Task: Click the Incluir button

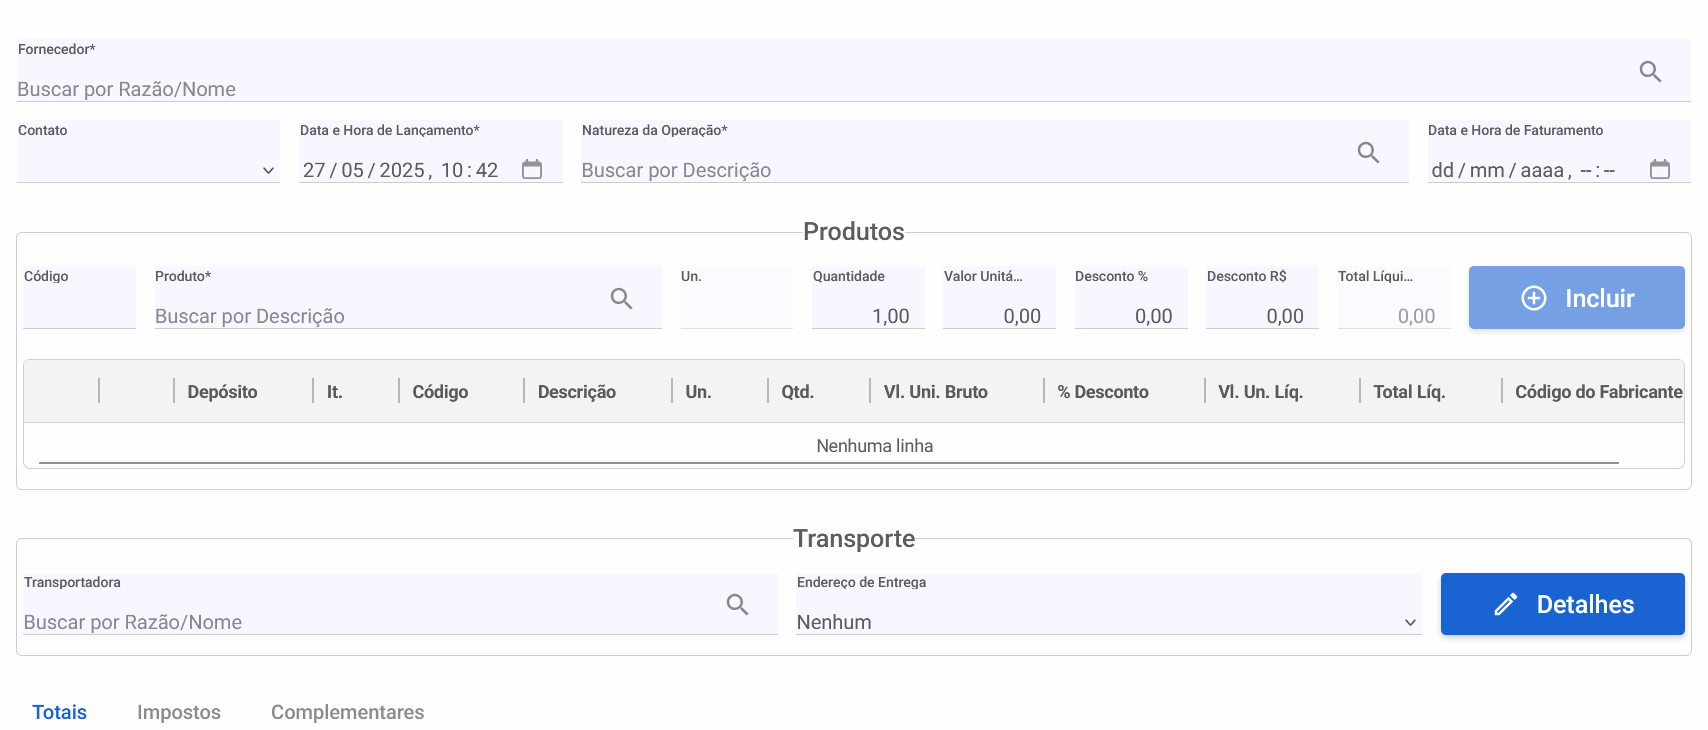Action: (1576, 298)
